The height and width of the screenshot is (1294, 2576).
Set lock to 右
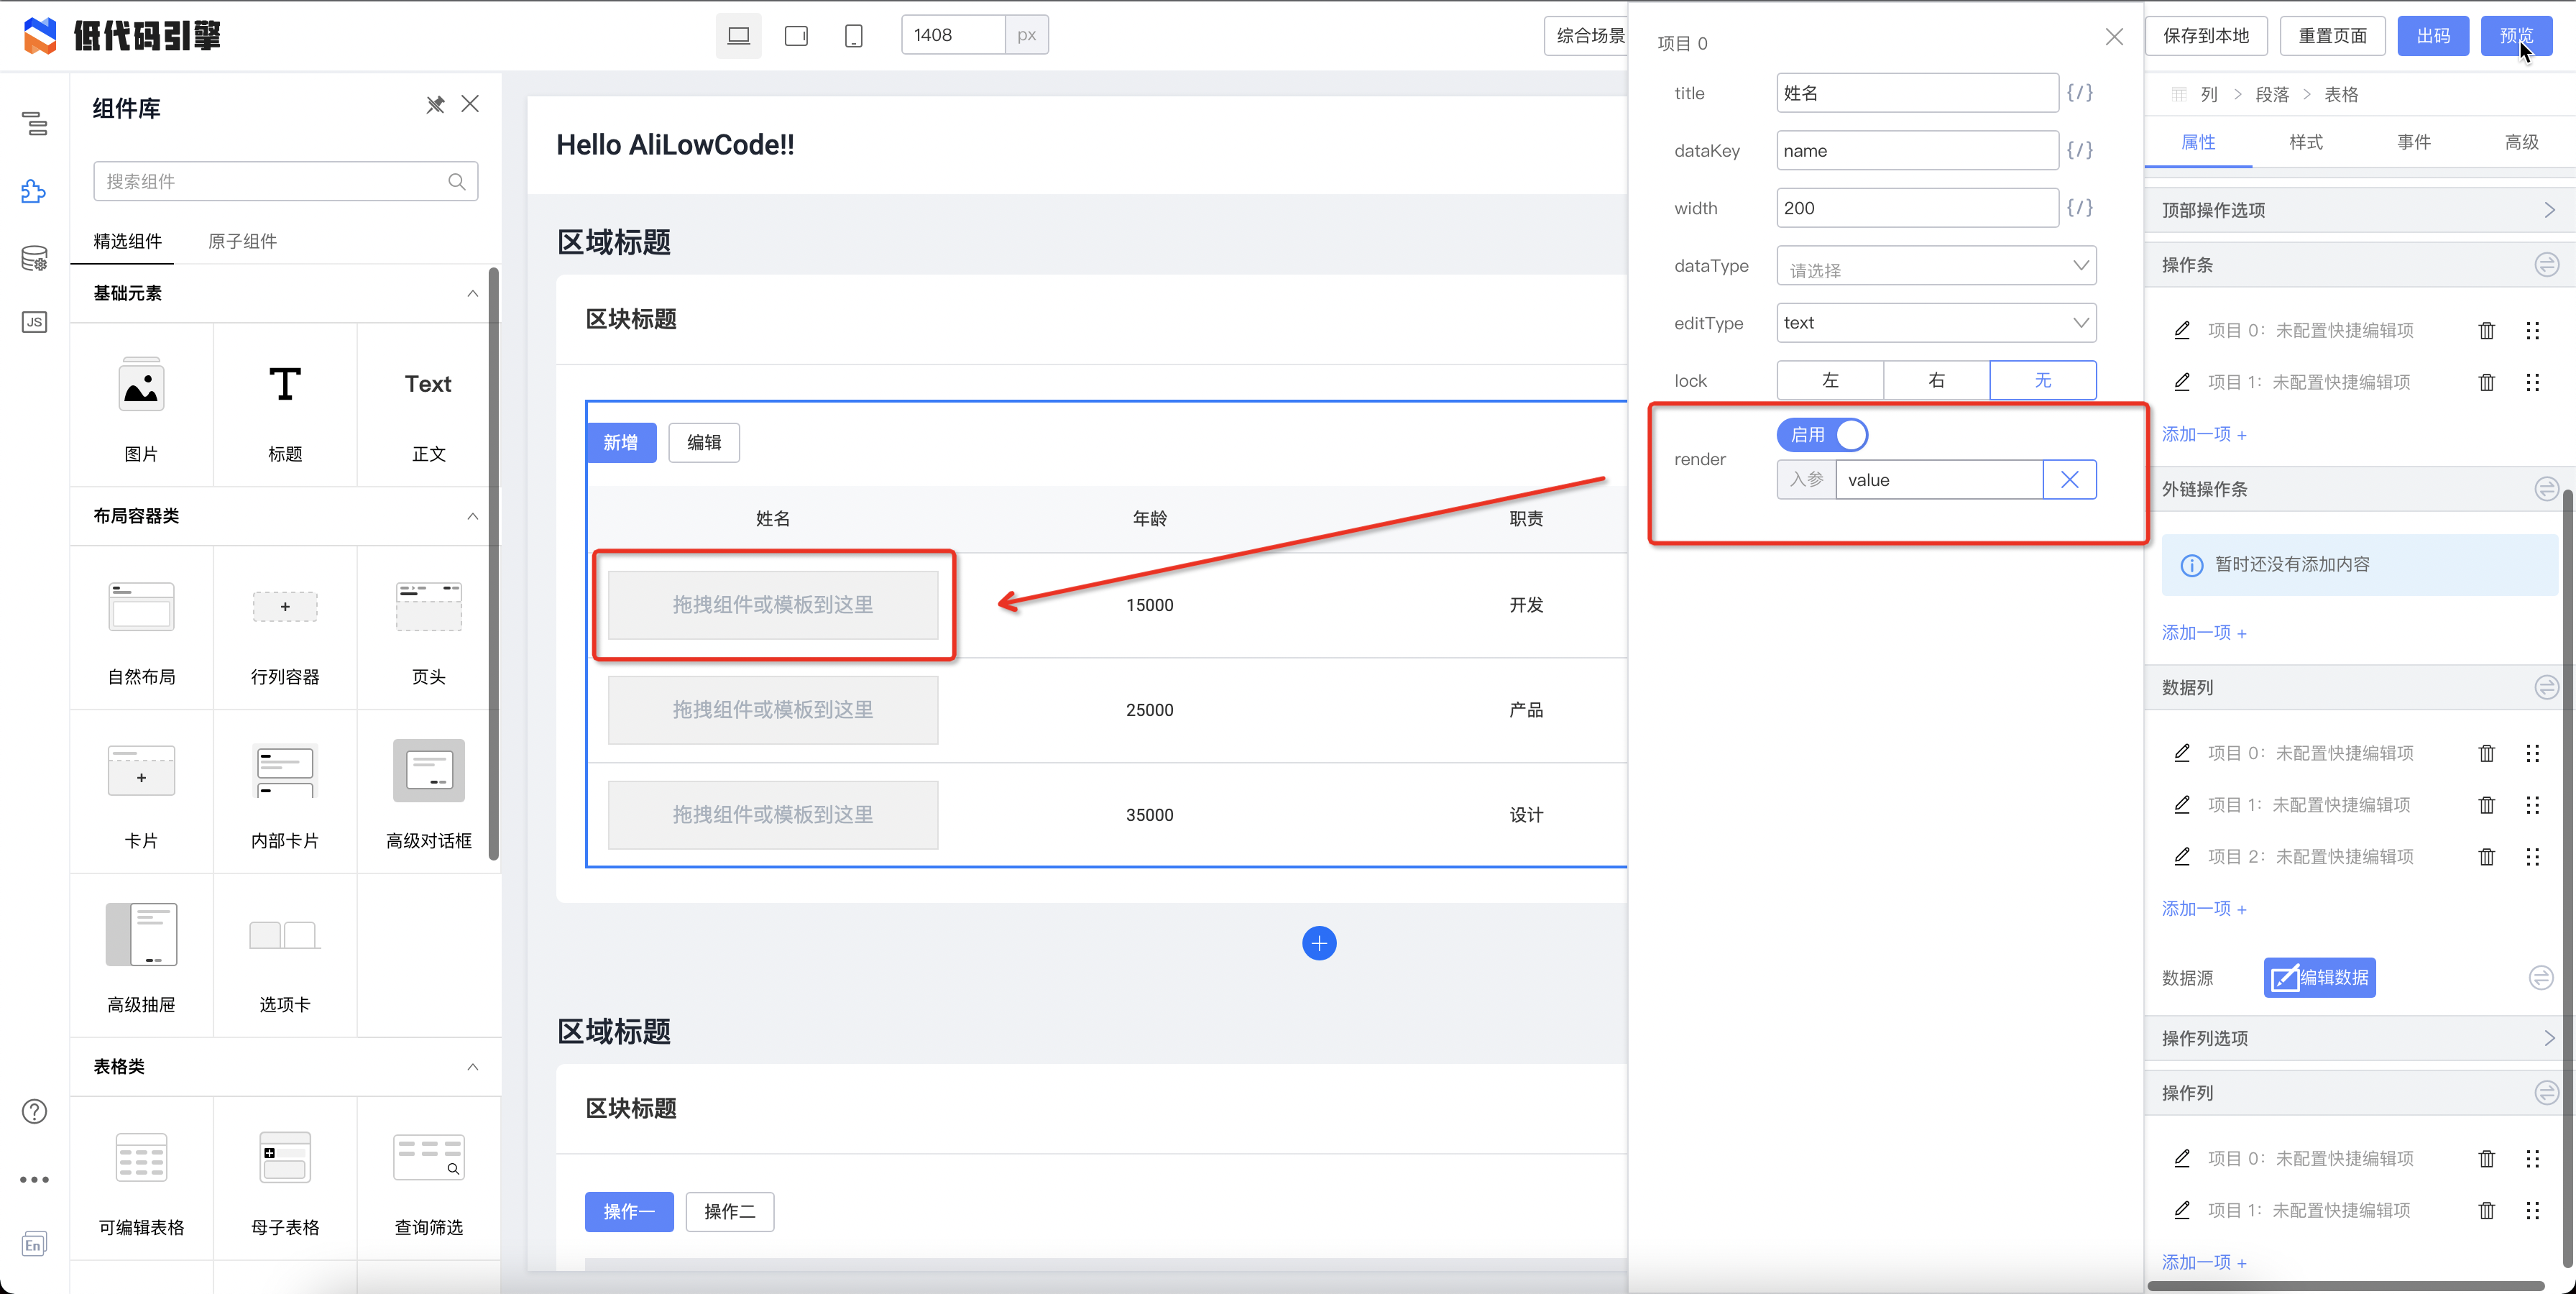pos(1936,380)
